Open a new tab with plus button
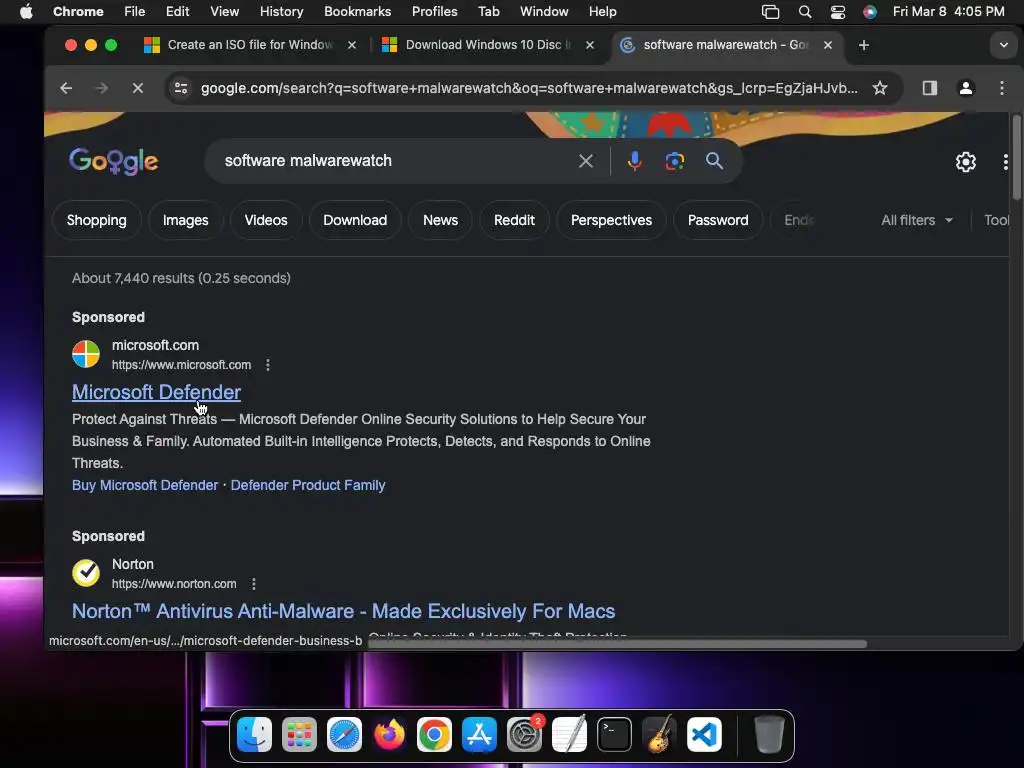This screenshot has height=768, width=1024. 863,45
